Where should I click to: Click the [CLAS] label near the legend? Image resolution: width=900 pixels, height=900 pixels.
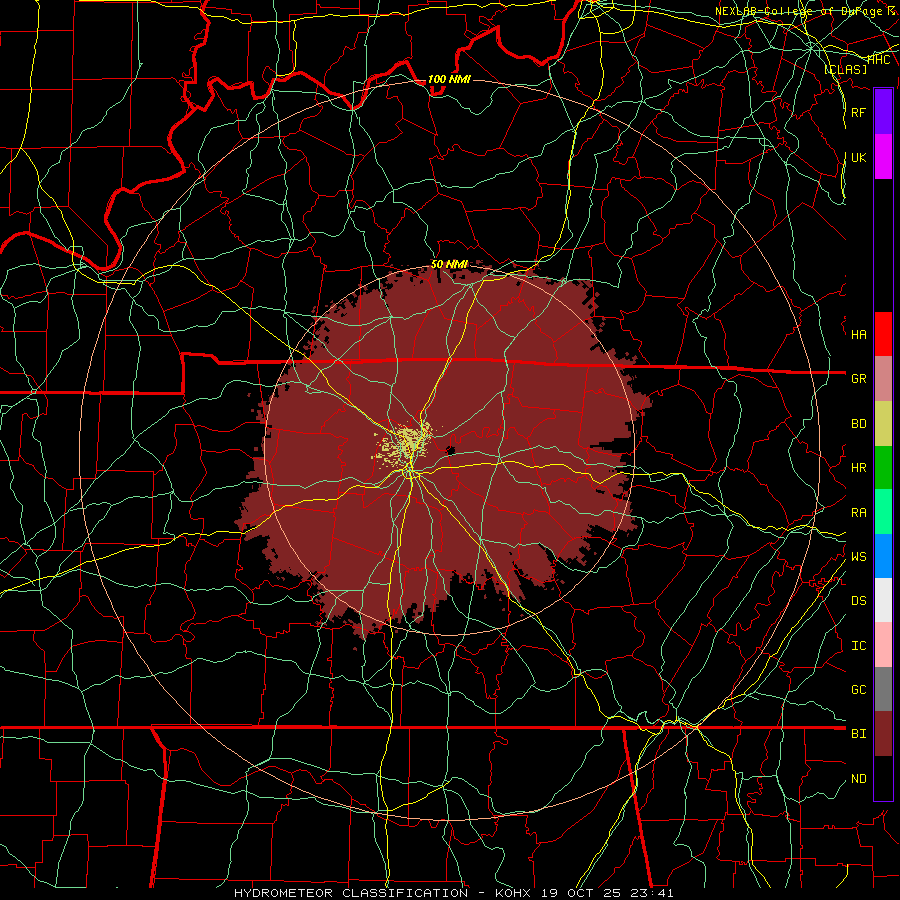click(x=845, y=69)
